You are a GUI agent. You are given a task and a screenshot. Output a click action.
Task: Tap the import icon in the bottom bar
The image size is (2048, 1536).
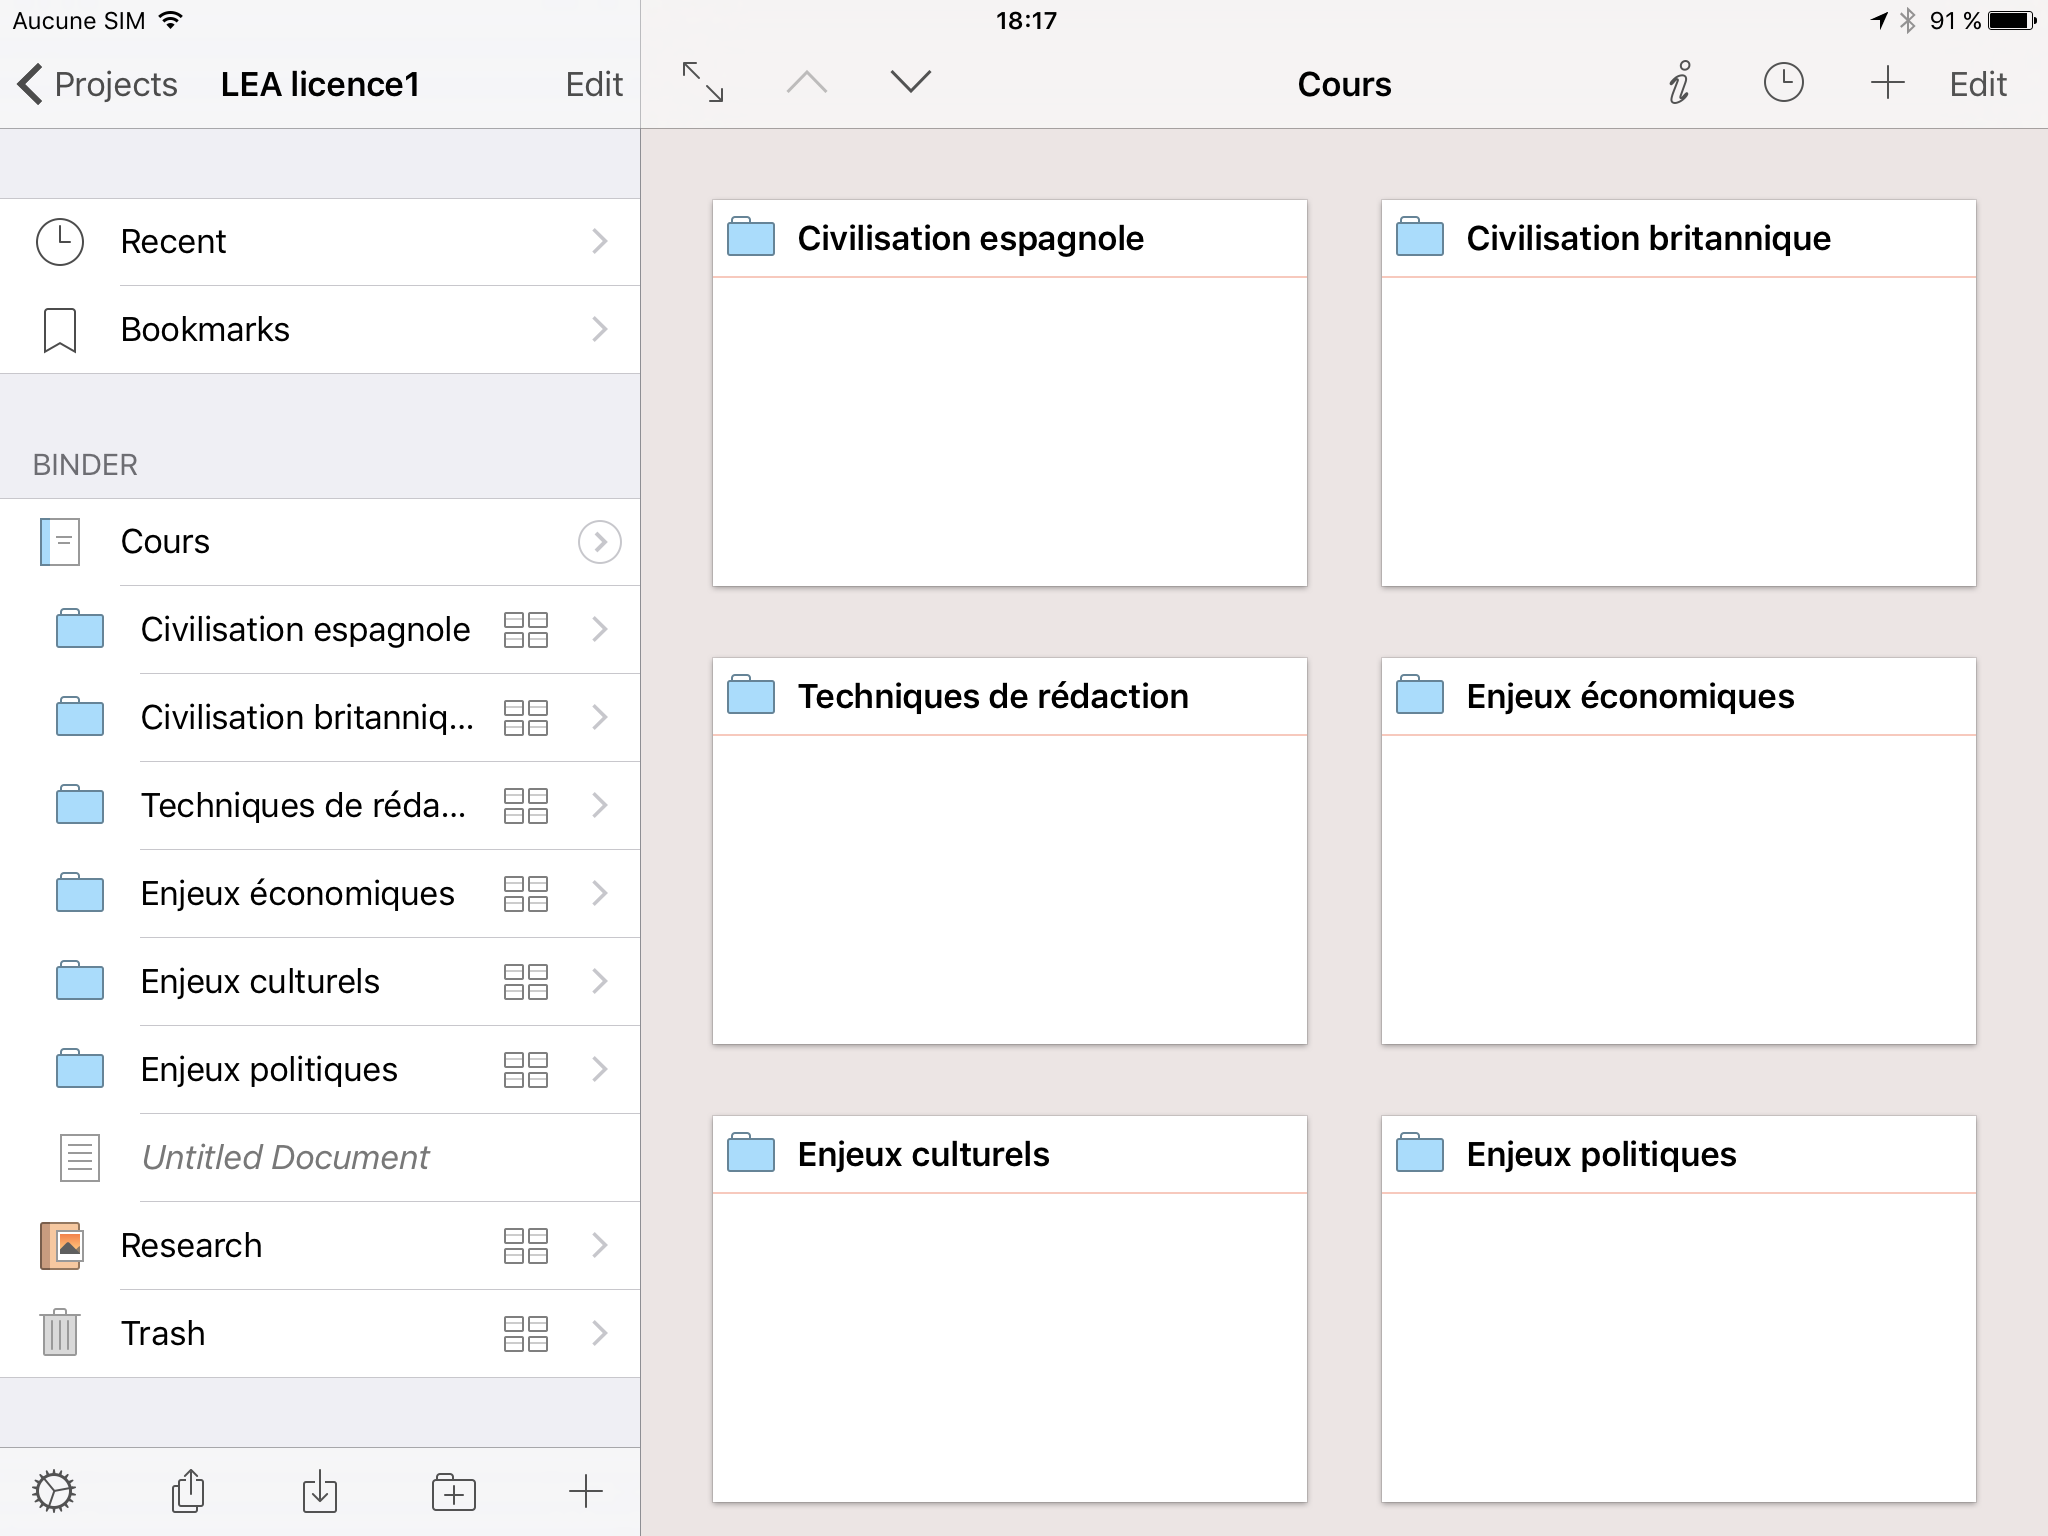(x=320, y=1492)
